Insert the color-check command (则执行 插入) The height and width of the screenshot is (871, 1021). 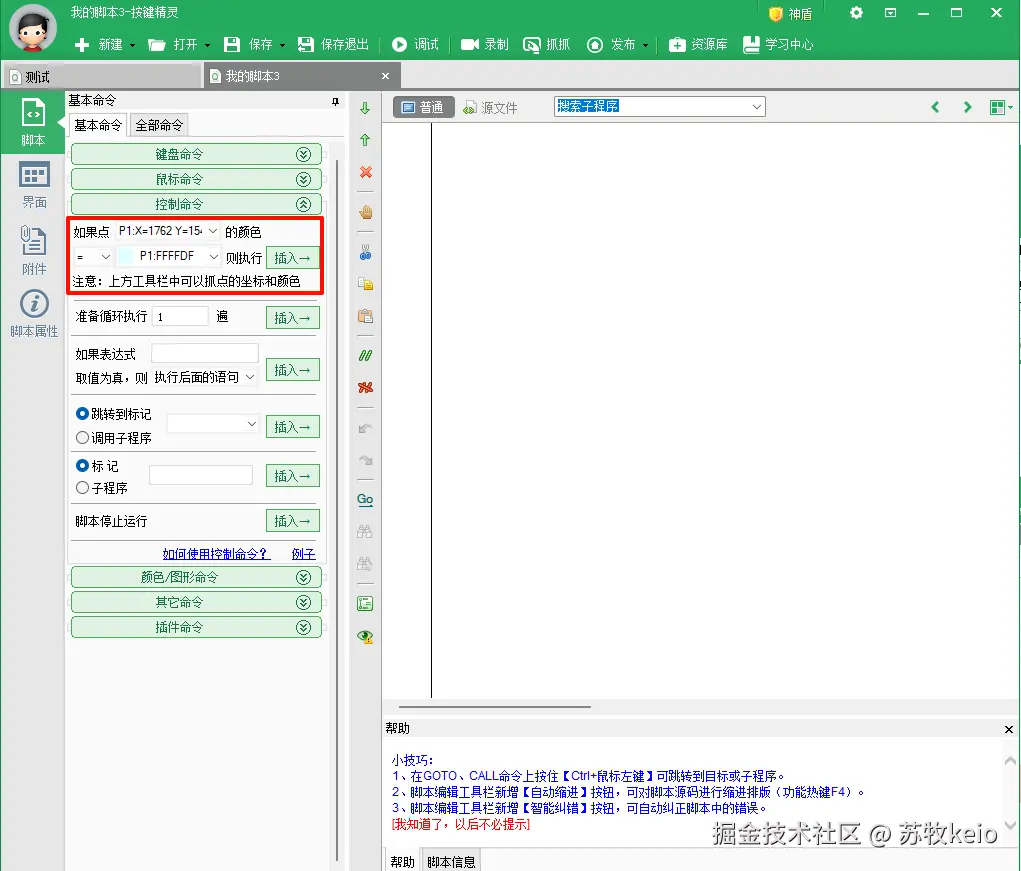(292, 258)
